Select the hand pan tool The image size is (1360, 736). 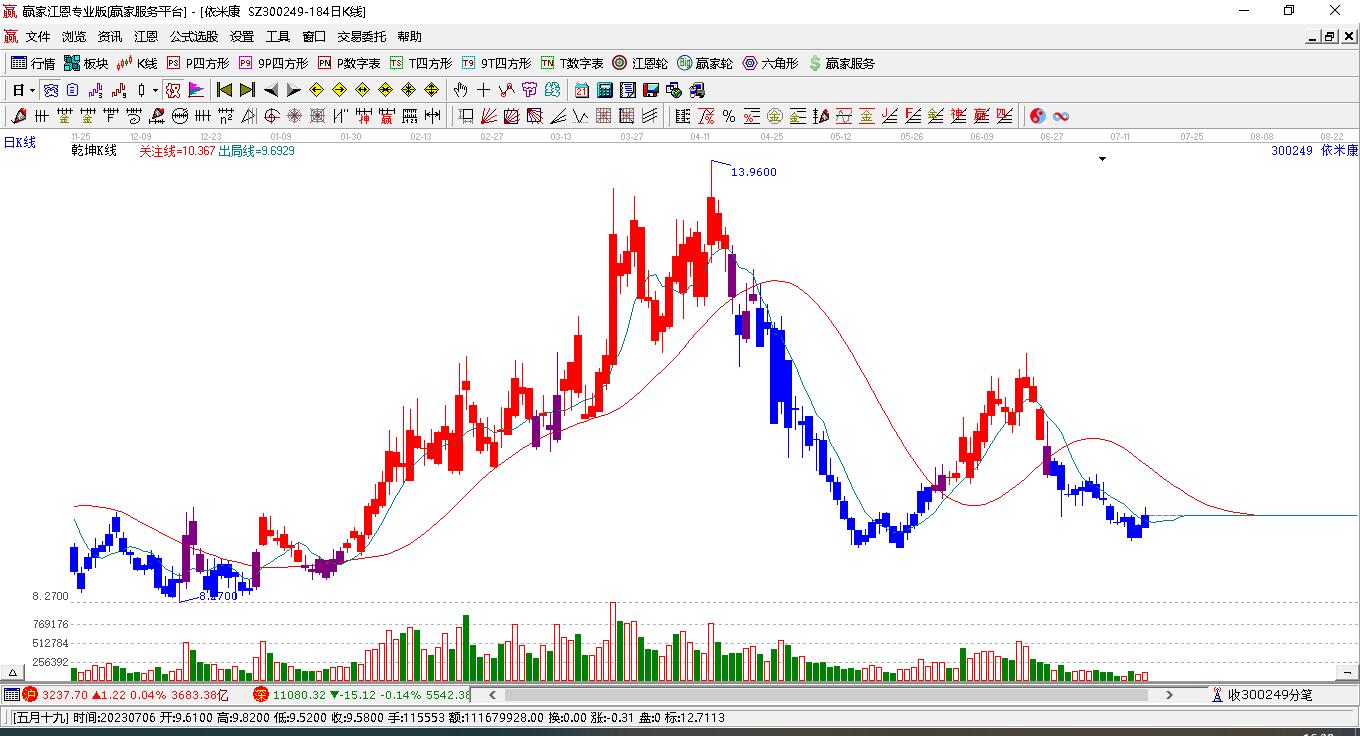click(461, 90)
